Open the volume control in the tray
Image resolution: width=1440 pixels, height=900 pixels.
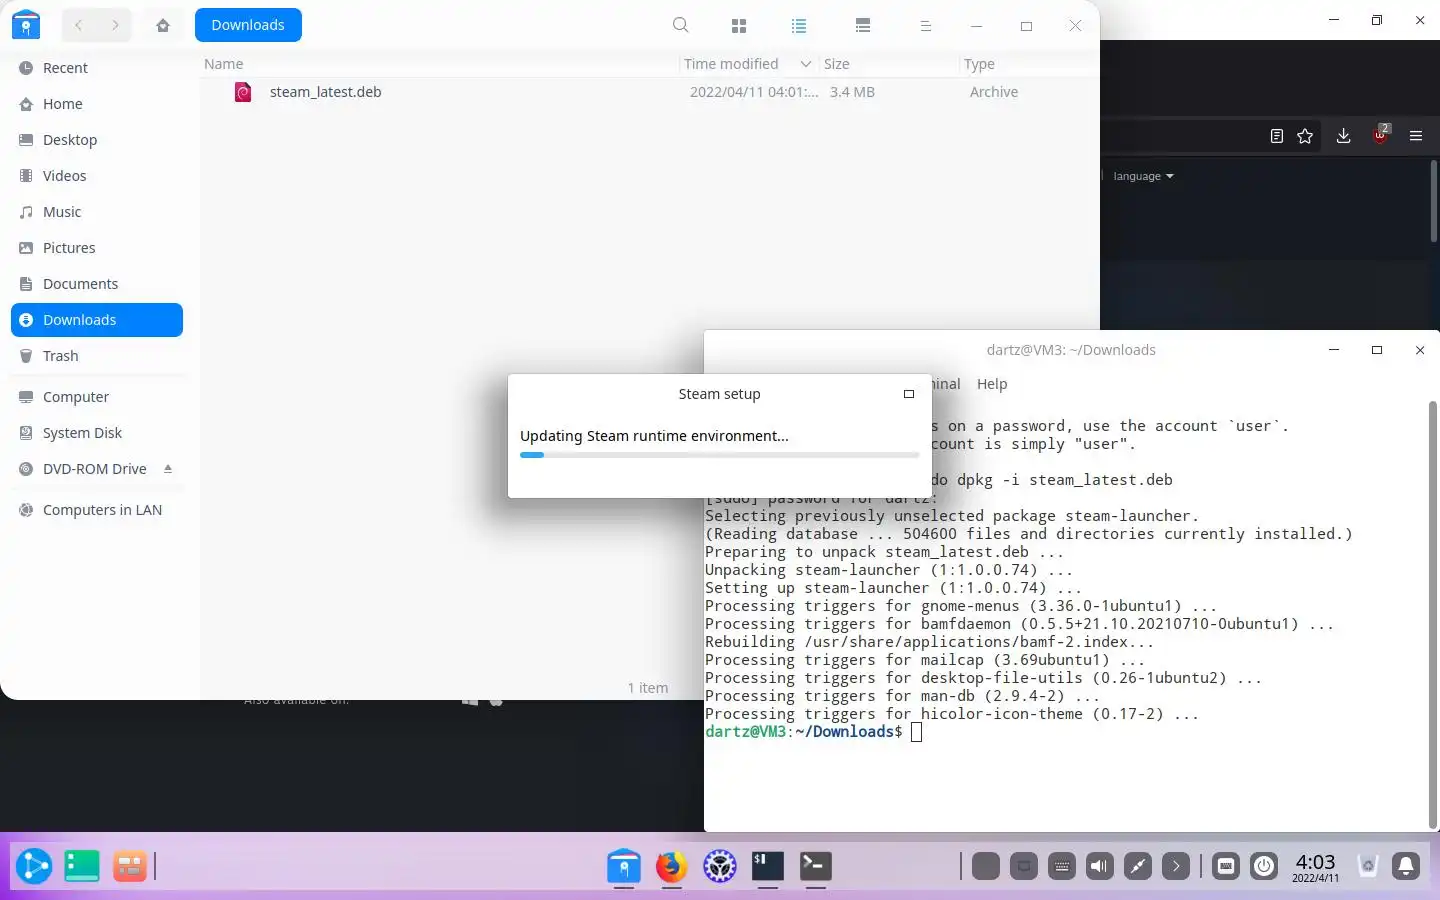click(x=1100, y=866)
